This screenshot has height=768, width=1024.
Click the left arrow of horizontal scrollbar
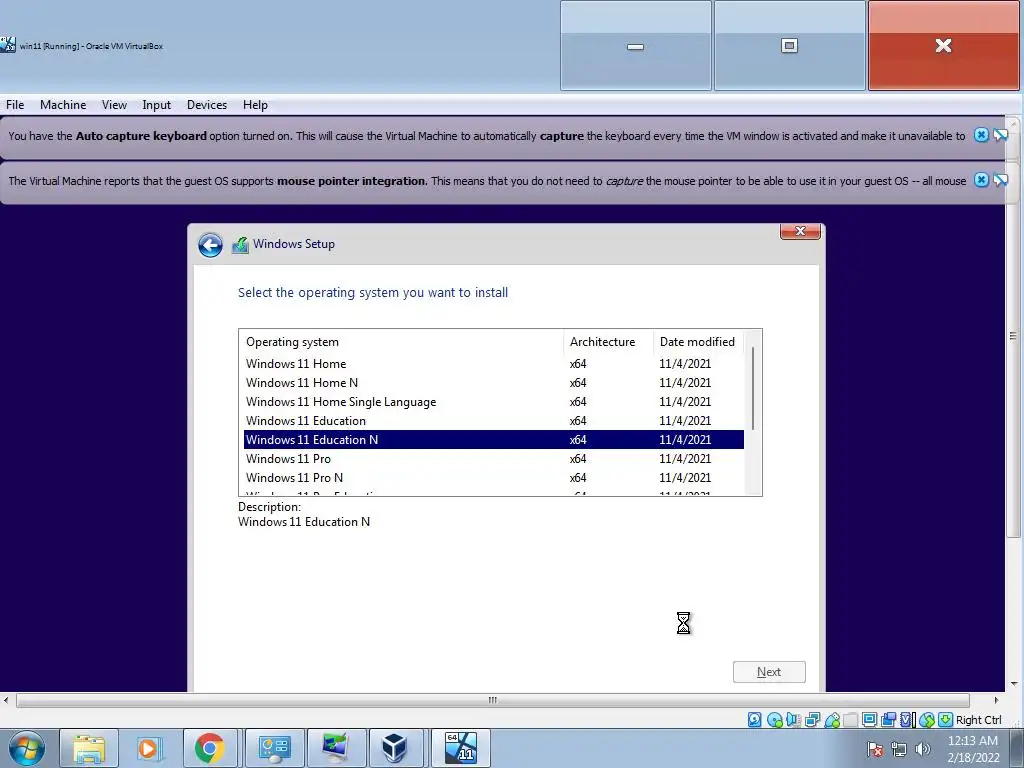6,700
